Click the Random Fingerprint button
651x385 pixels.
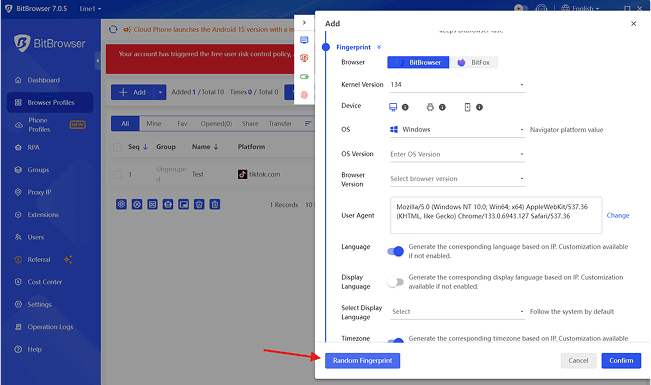point(362,360)
